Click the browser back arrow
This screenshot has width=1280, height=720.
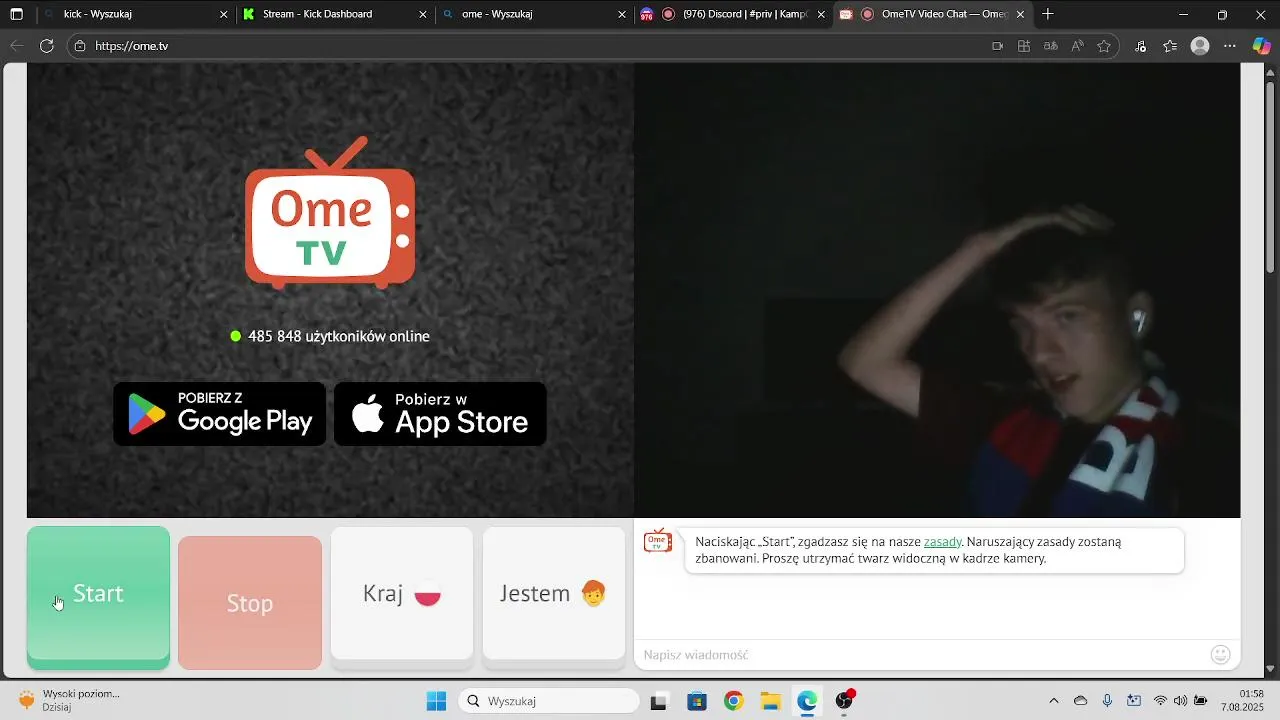click(17, 46)
